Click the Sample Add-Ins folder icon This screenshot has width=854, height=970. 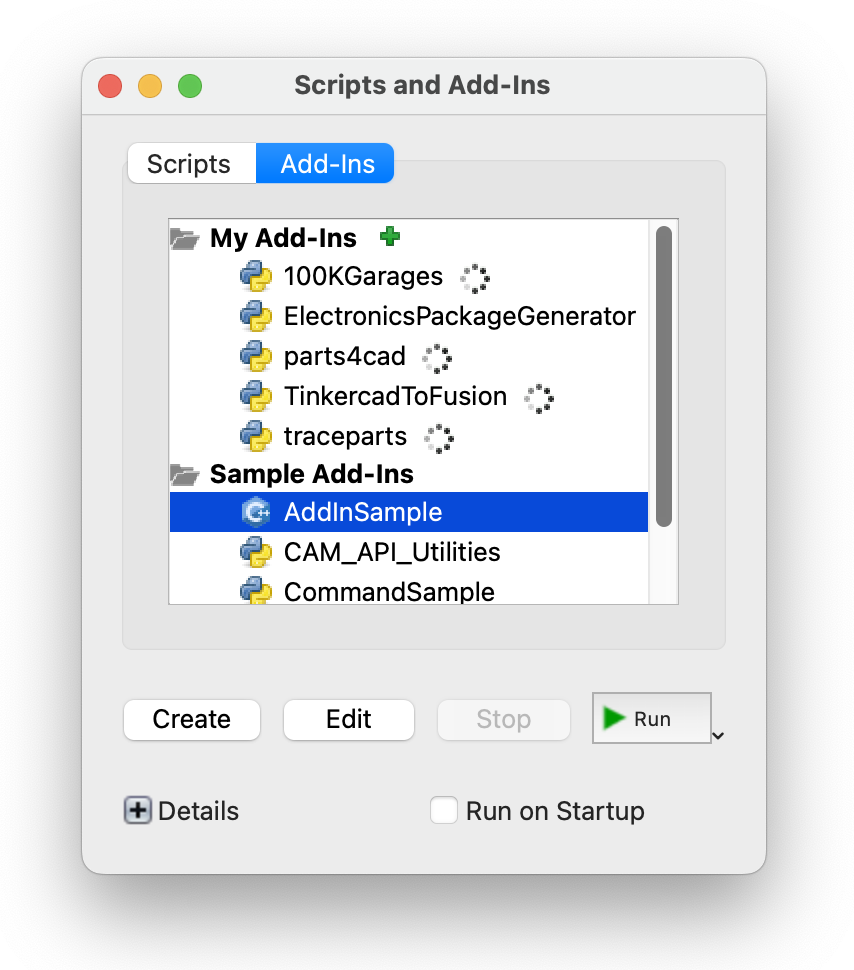pyautogui.click(x=185, y=474)
